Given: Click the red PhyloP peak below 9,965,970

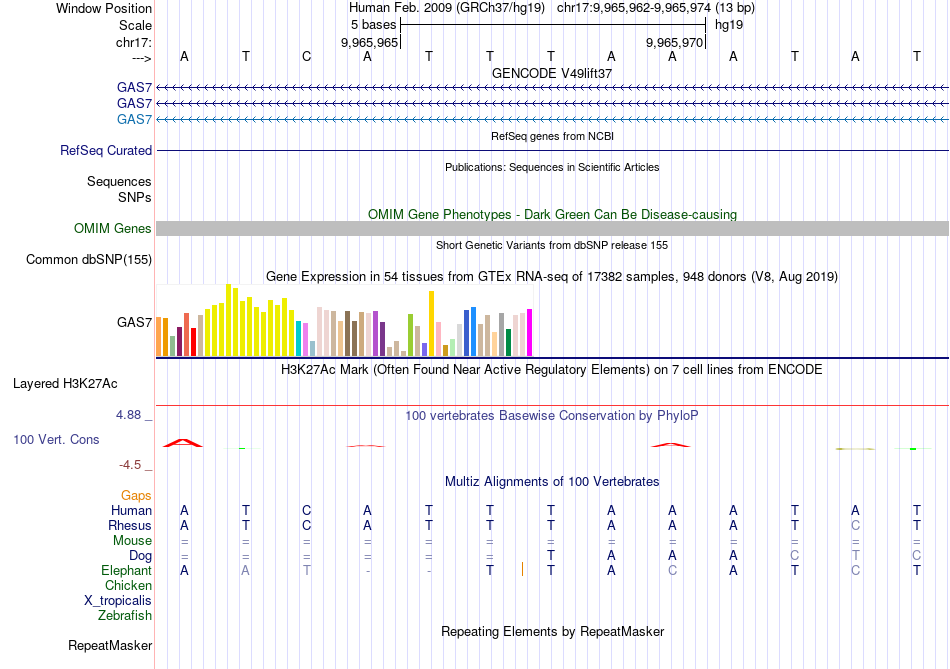Looking at the screenshot, I should (671, 445).
